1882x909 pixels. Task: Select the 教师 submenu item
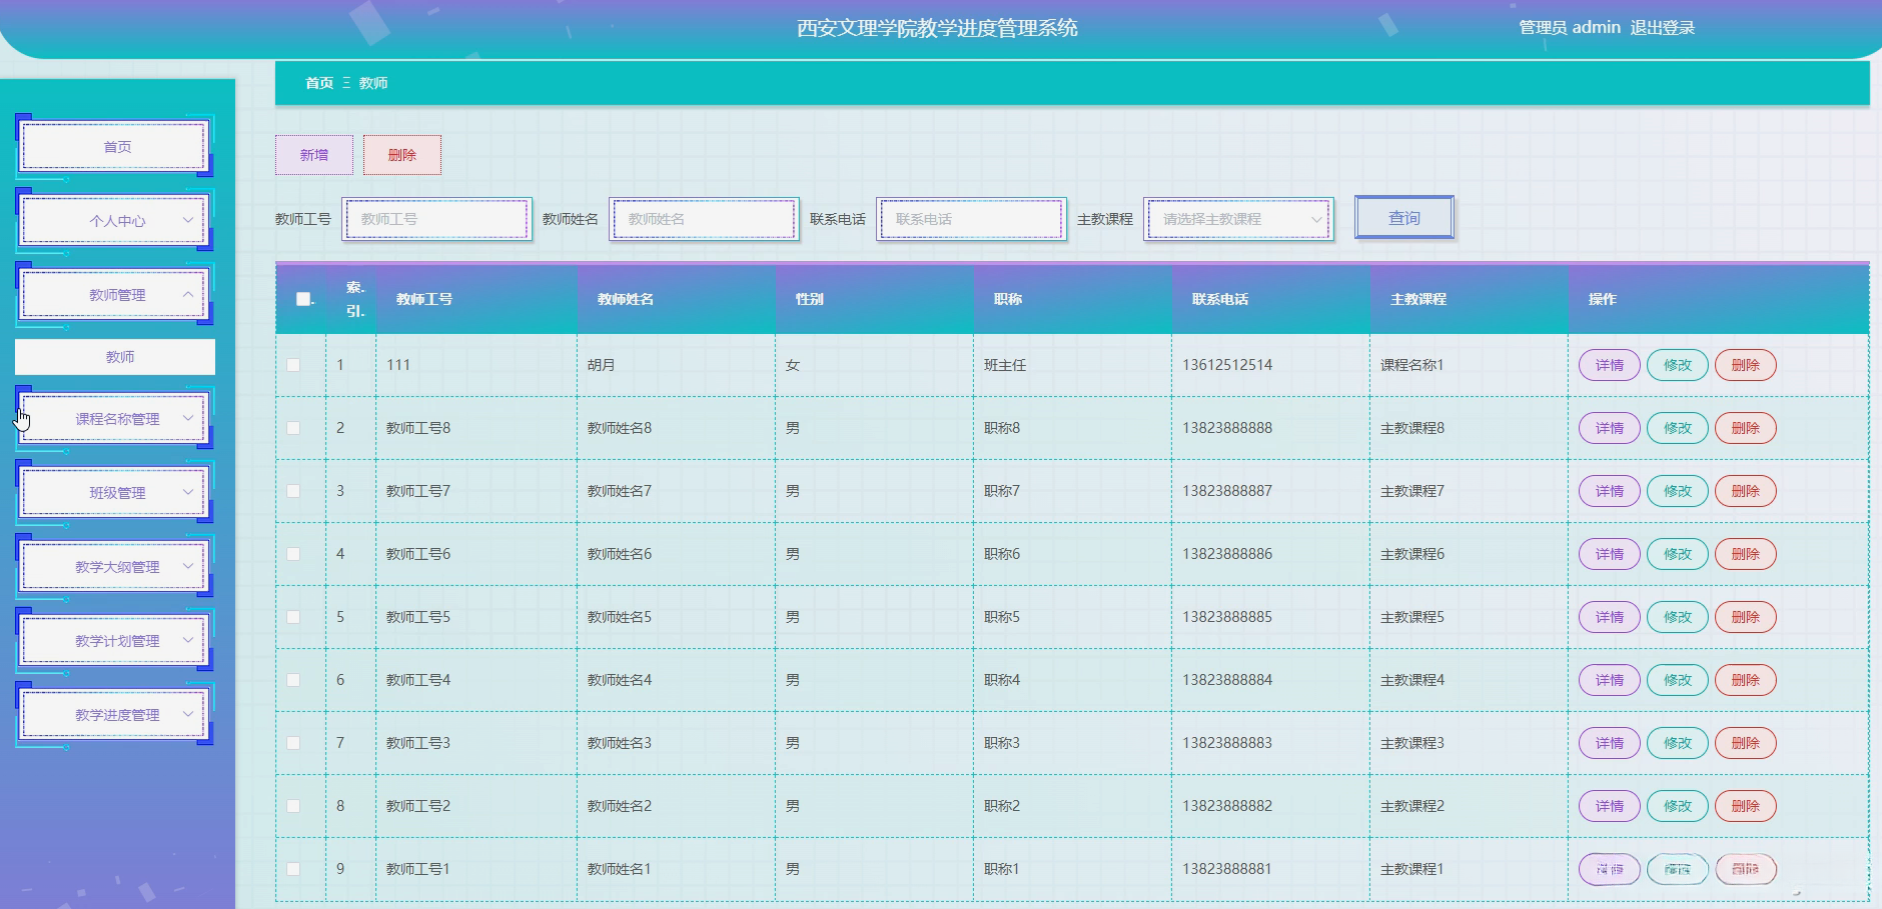point(115,357)
